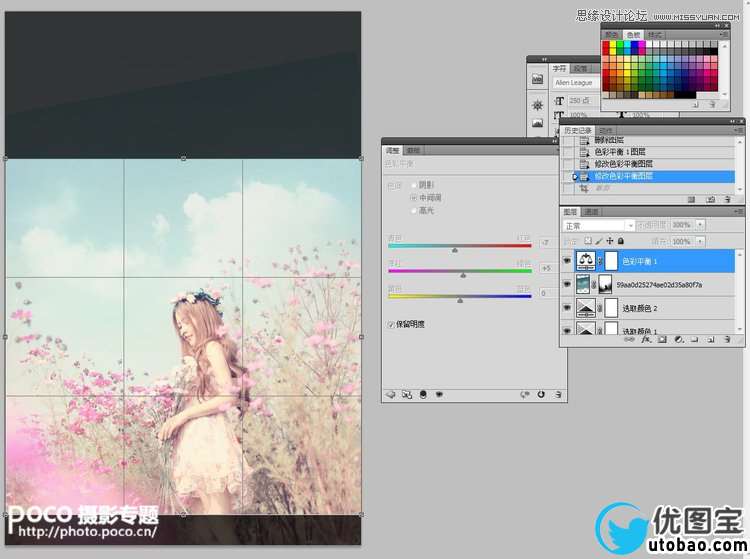
Task: Create new document from state icon in History
Action: (691, 199)
